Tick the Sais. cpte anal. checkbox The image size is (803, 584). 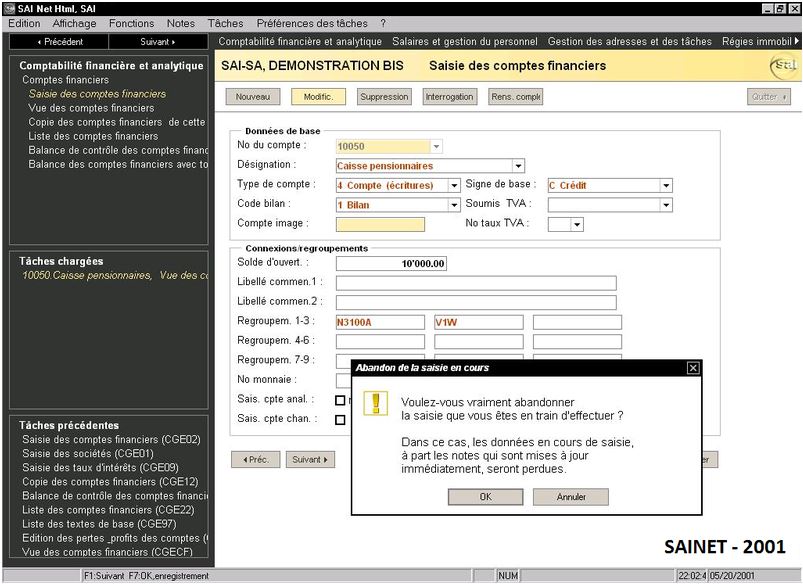[340, 400]
